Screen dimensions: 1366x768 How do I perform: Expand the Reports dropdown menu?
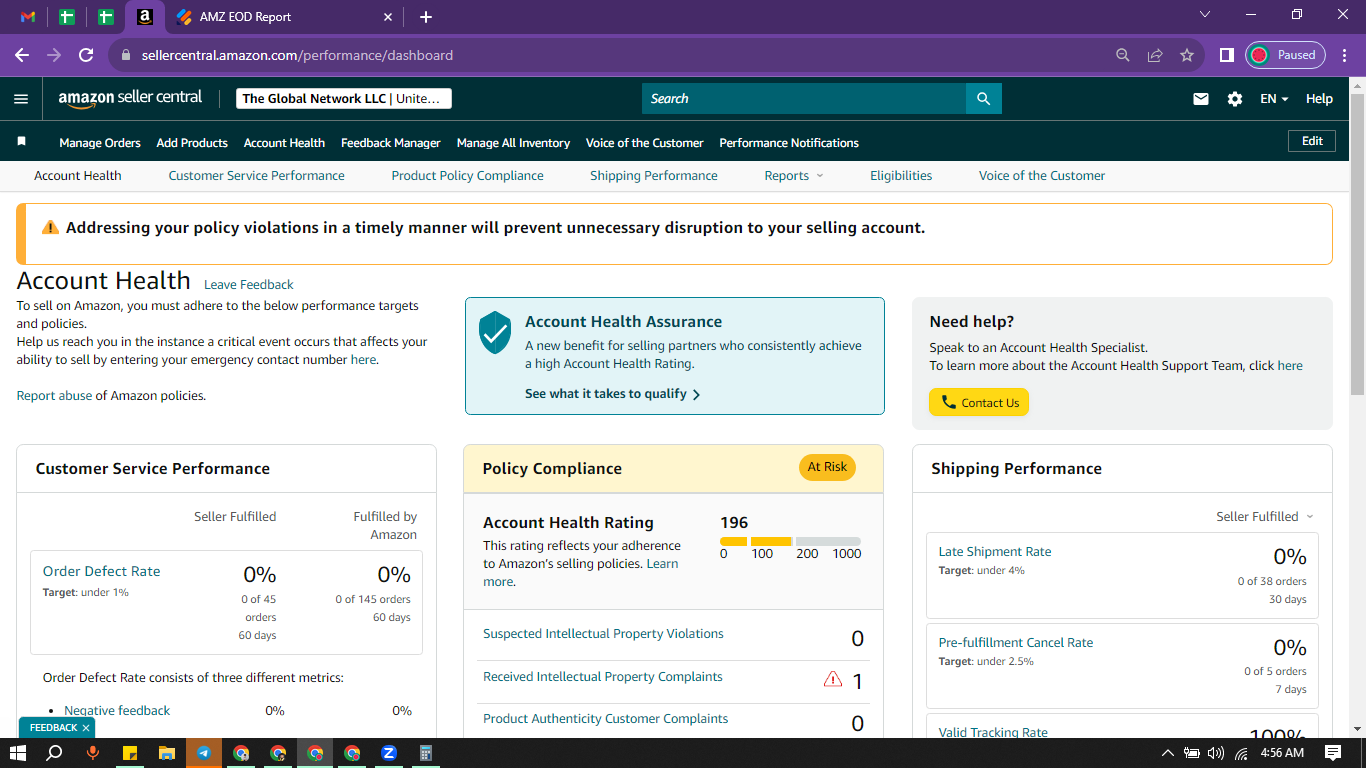pyautogui.click(x=794, y=175)
